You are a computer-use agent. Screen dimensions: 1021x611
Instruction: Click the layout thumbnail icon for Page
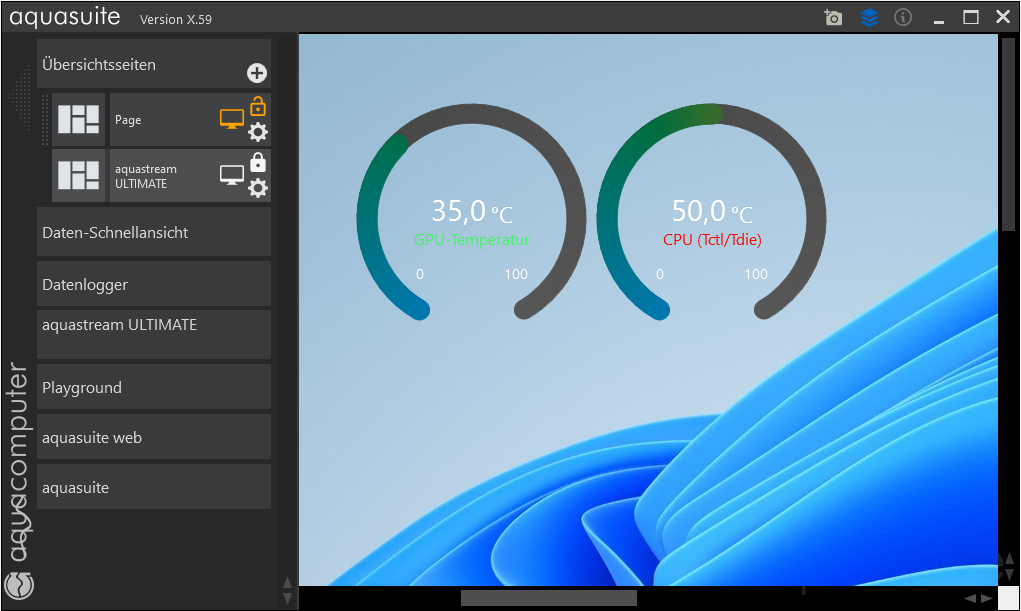tap(78, 120)
